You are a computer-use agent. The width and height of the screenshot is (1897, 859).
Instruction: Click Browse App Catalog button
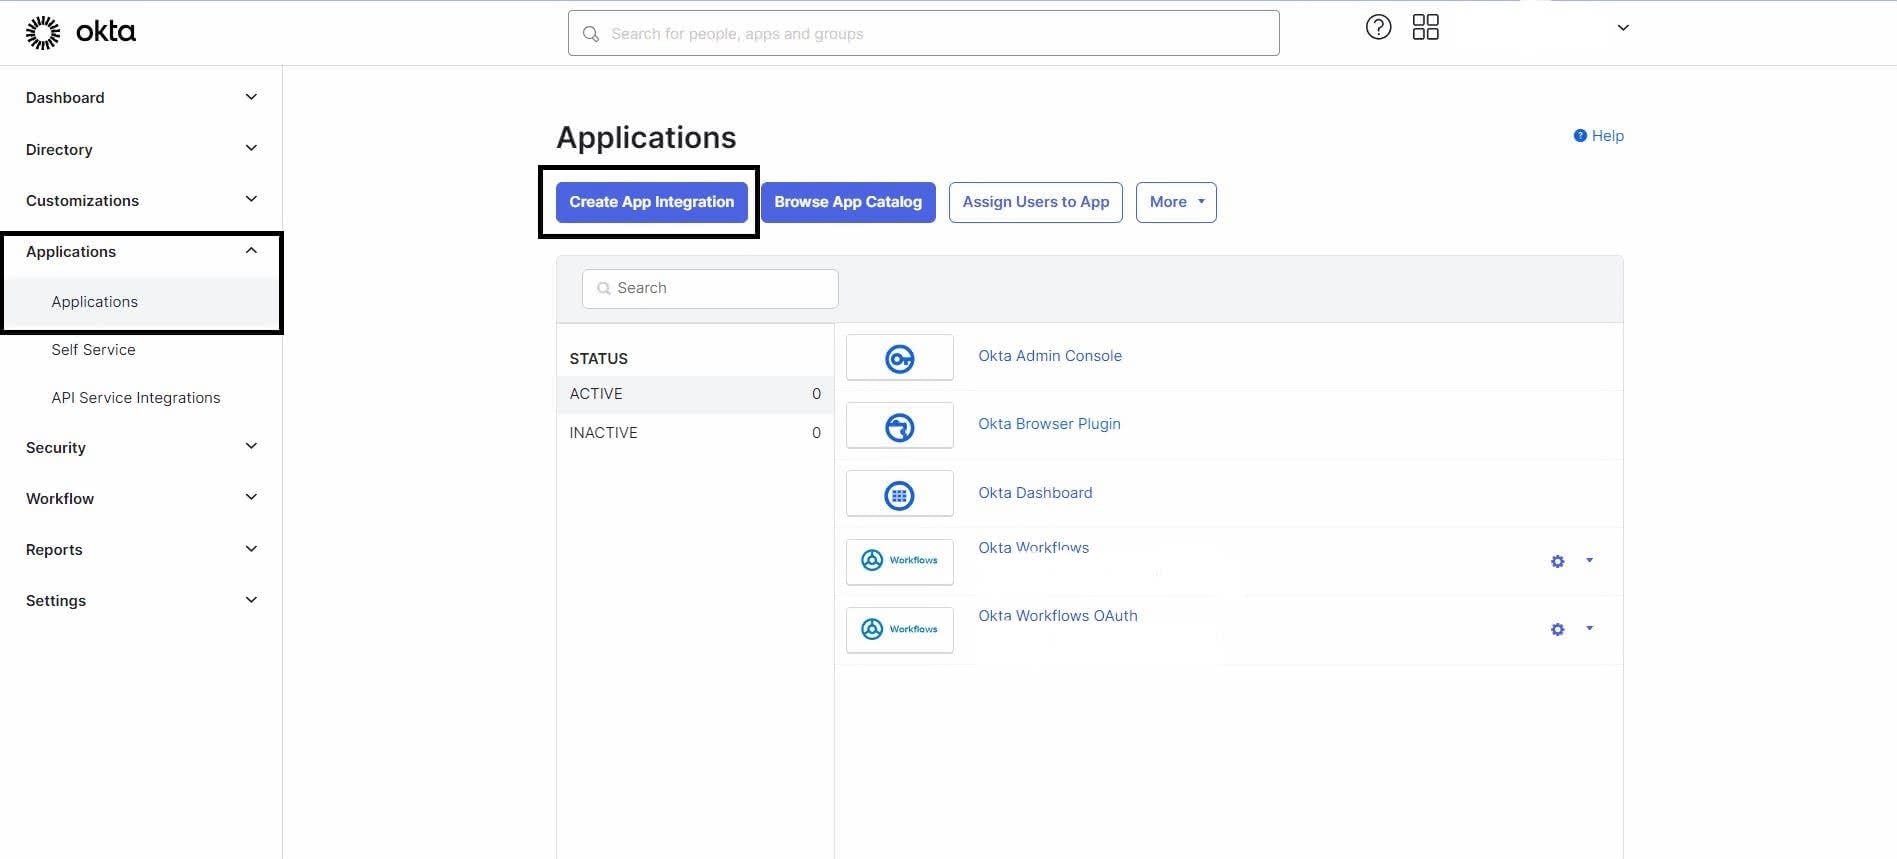[847, 202]
